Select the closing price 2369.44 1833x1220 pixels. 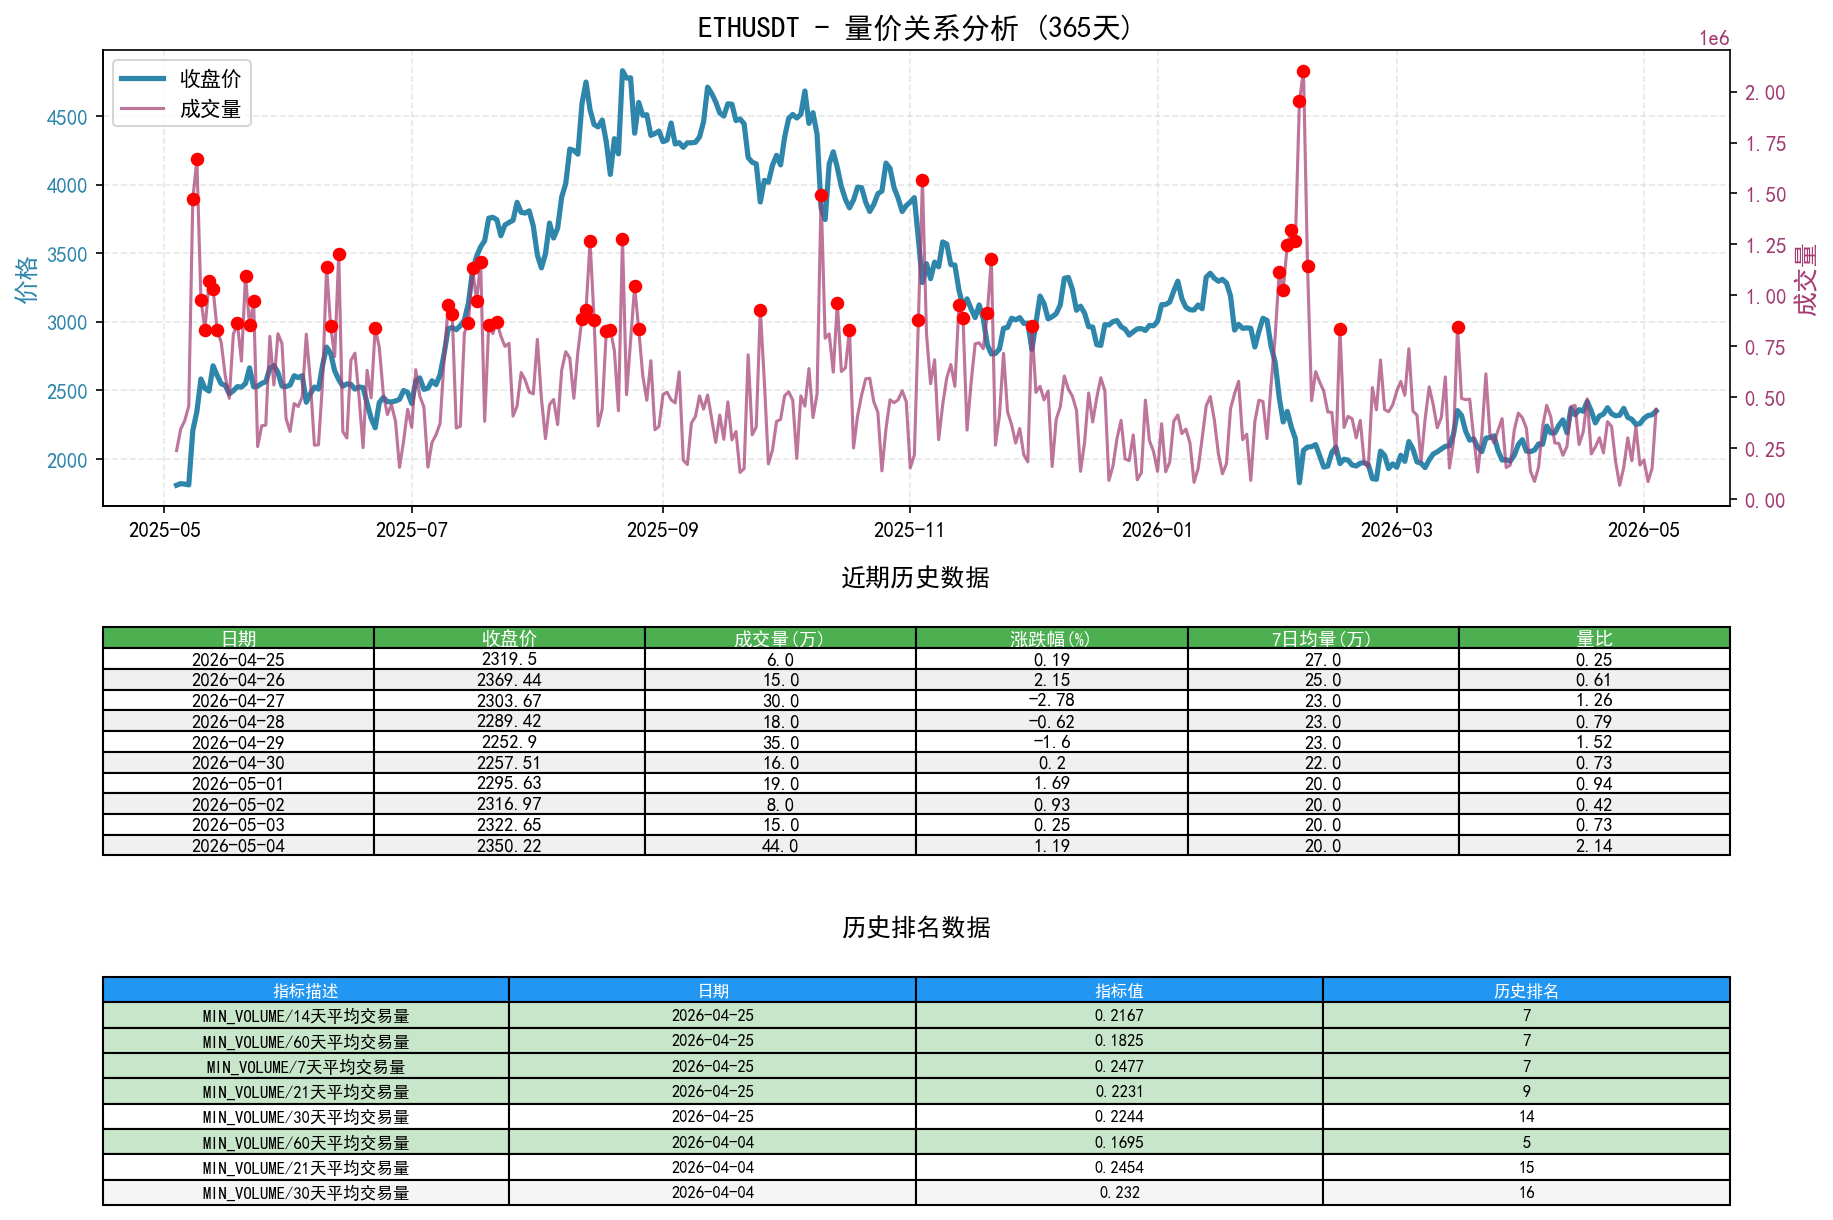[510, 680]
